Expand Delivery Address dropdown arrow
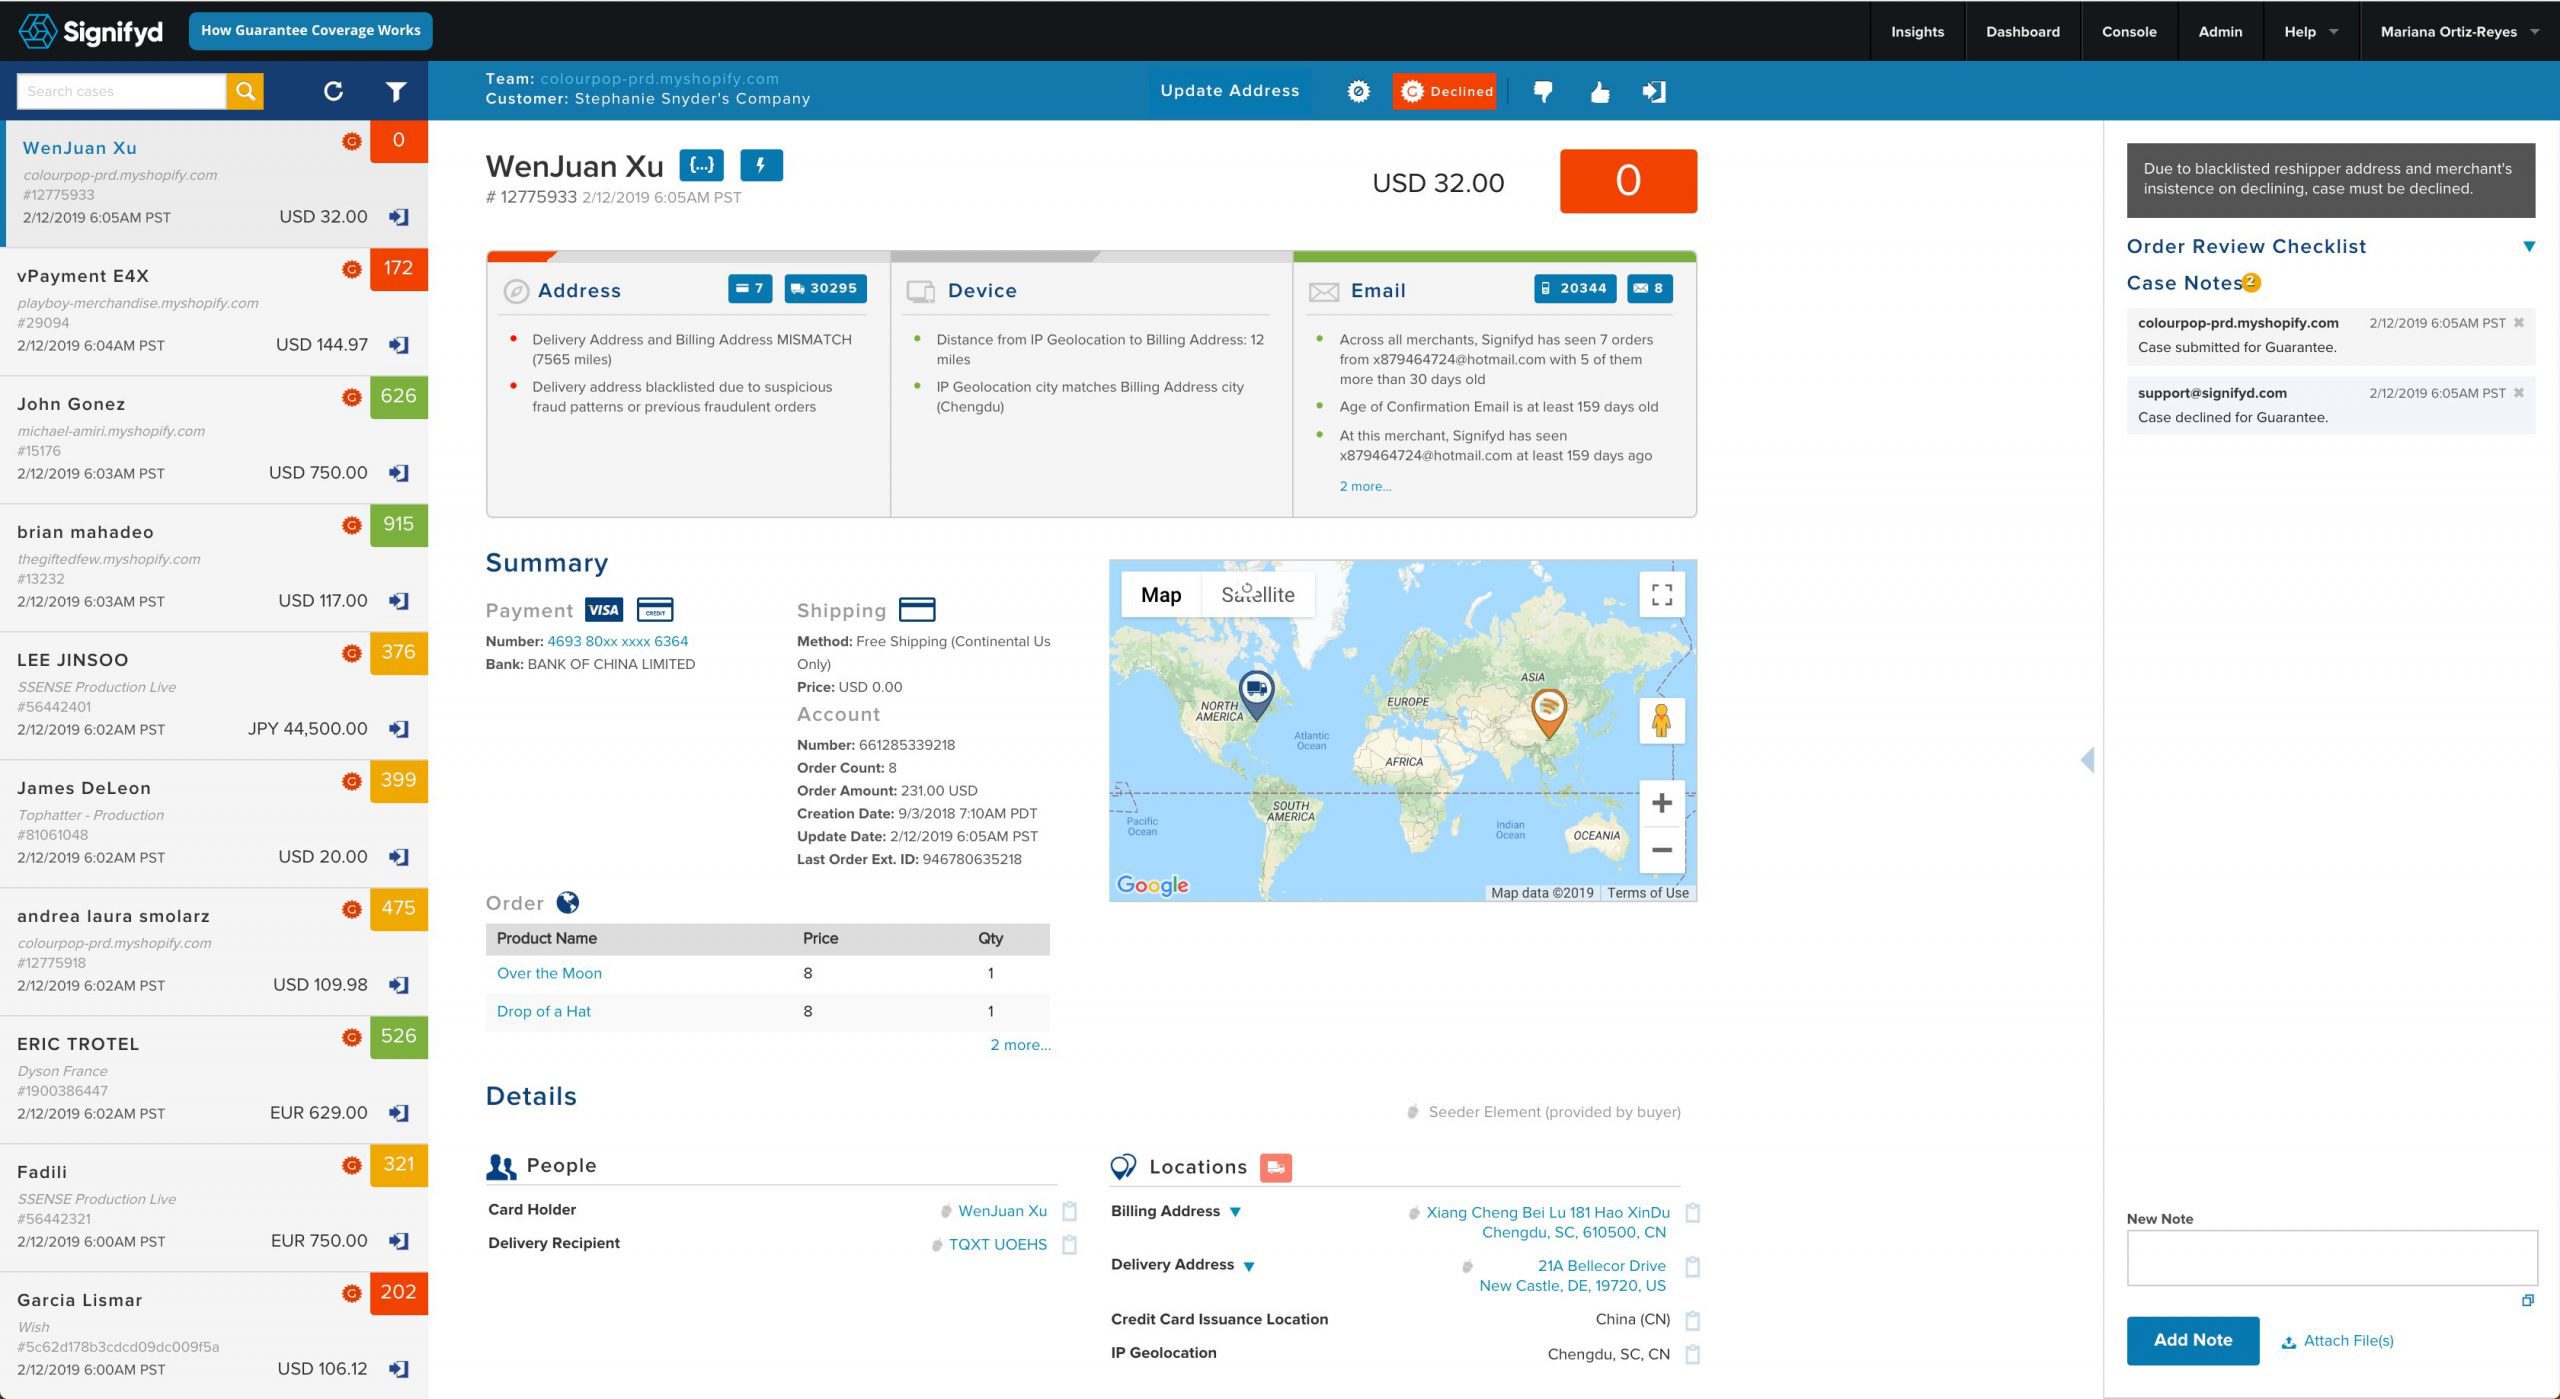The height and width of the screenshot is (1399, 2560). tap(1249, 1266)
